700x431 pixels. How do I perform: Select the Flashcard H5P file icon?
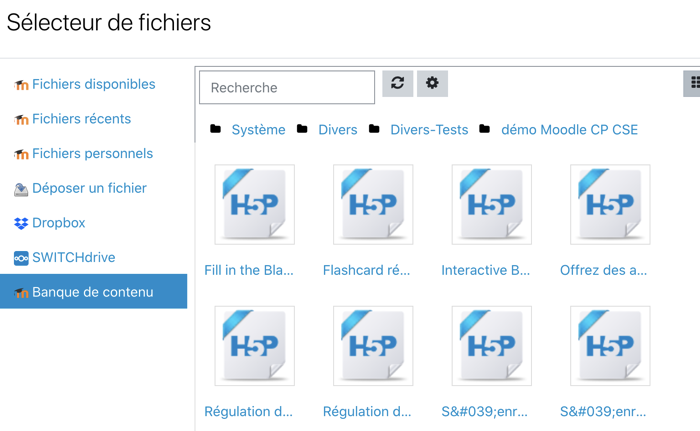point(373,205)
